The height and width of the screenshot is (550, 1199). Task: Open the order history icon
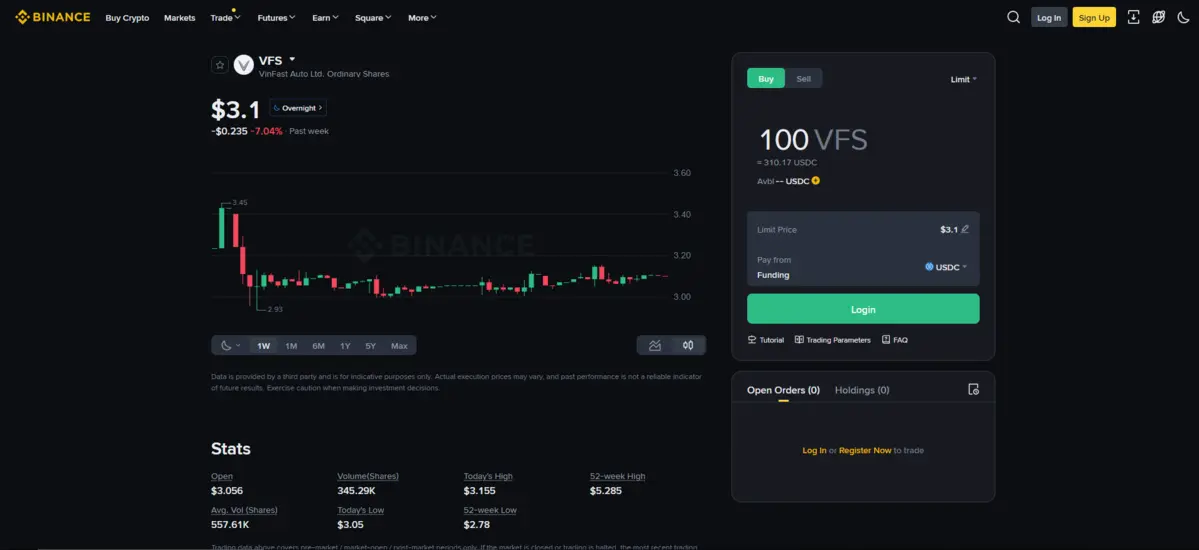tap(973, 389)
